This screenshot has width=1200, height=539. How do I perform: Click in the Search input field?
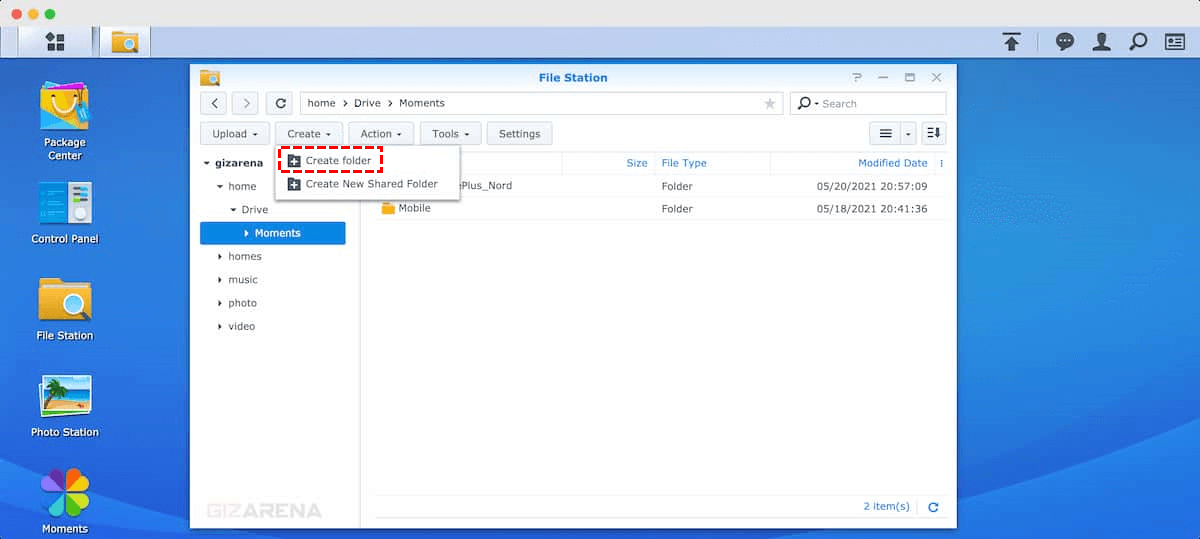pyautogui.click(x=880, y=103)
